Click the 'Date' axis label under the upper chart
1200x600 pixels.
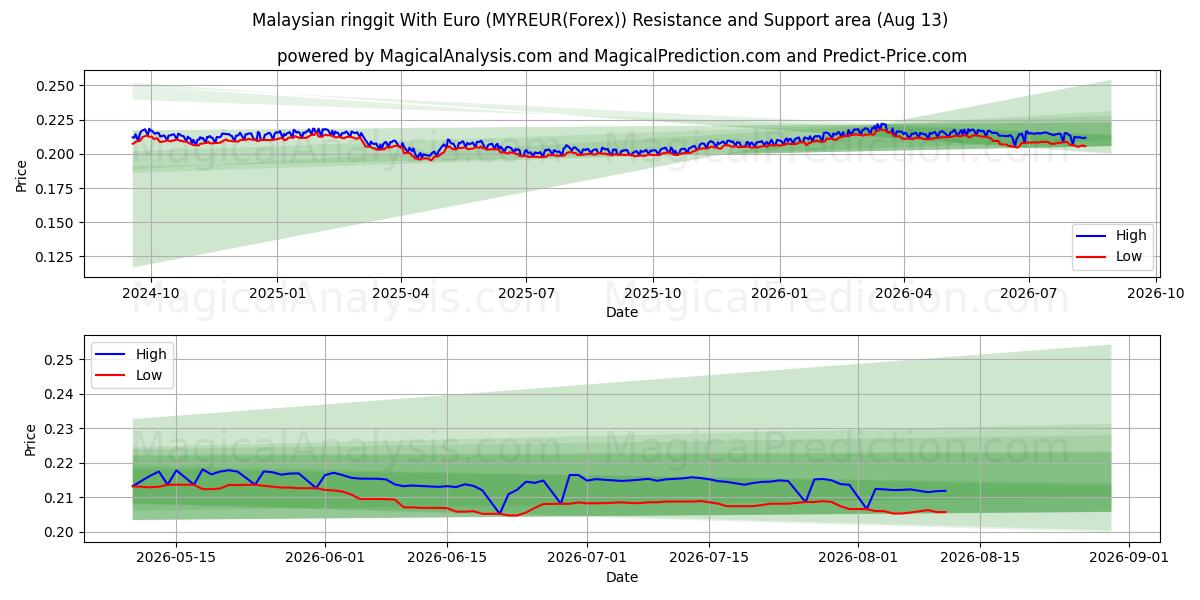click(x=621, y=312)
